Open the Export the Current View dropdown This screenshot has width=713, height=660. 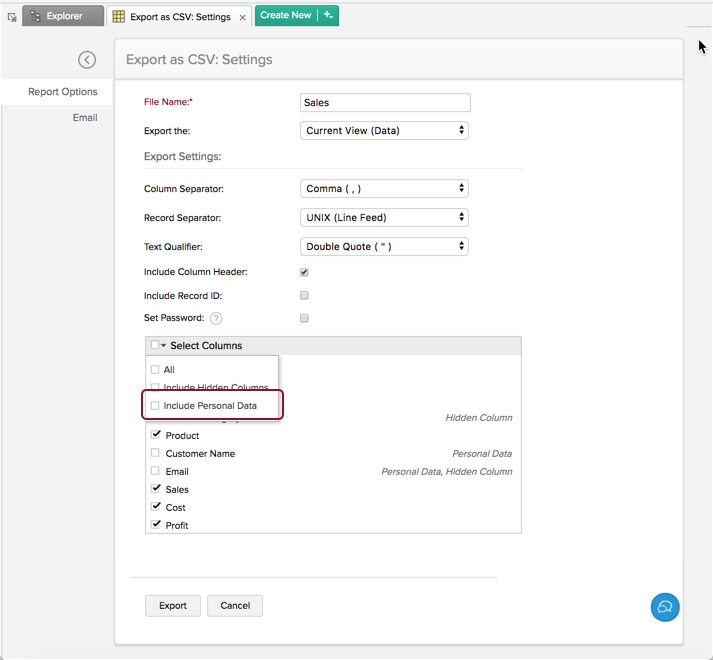pos(384,131)
